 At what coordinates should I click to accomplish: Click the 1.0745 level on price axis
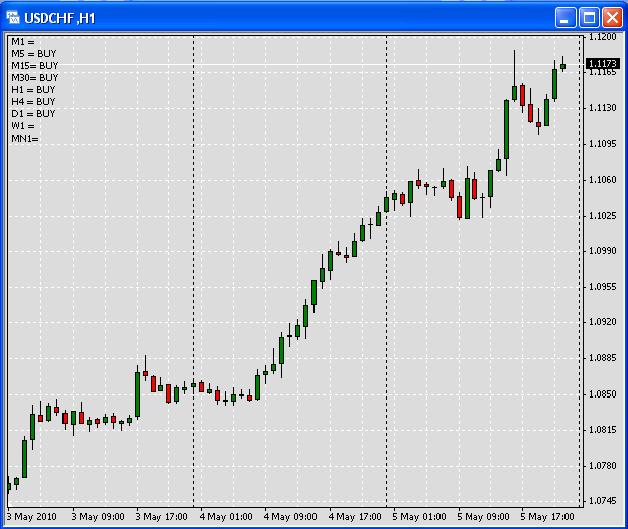click(x=603, y=501)
